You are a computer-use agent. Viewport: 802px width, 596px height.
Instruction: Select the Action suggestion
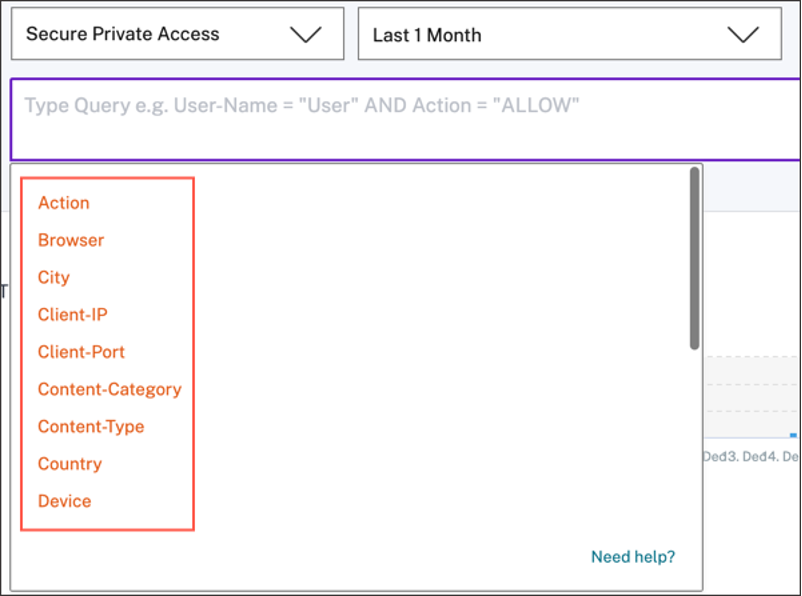[x=64, y=203]
